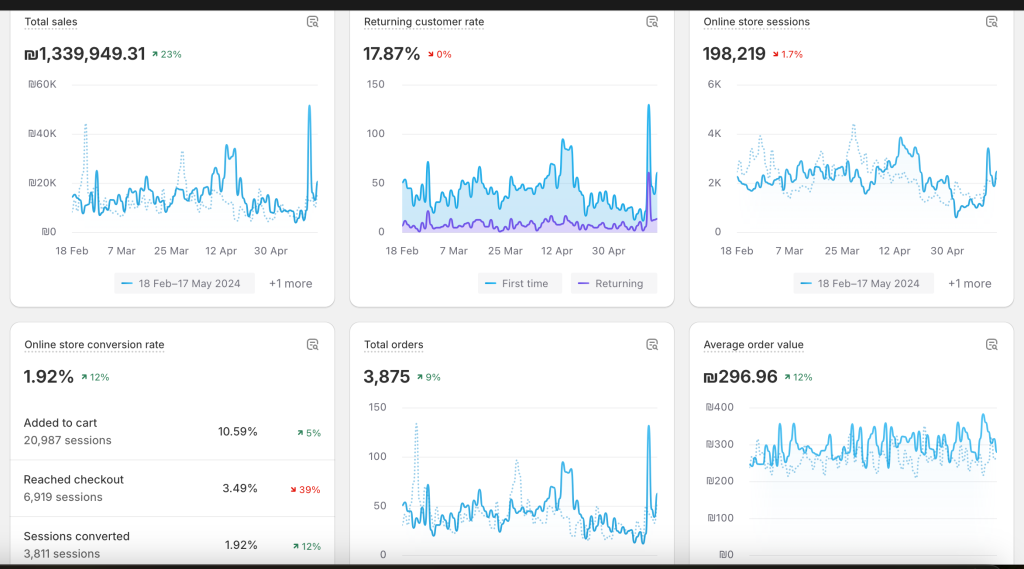Screen dimensions: 1024x569
Task: Click report icon on Online store conversion rate
Action: 312,345
